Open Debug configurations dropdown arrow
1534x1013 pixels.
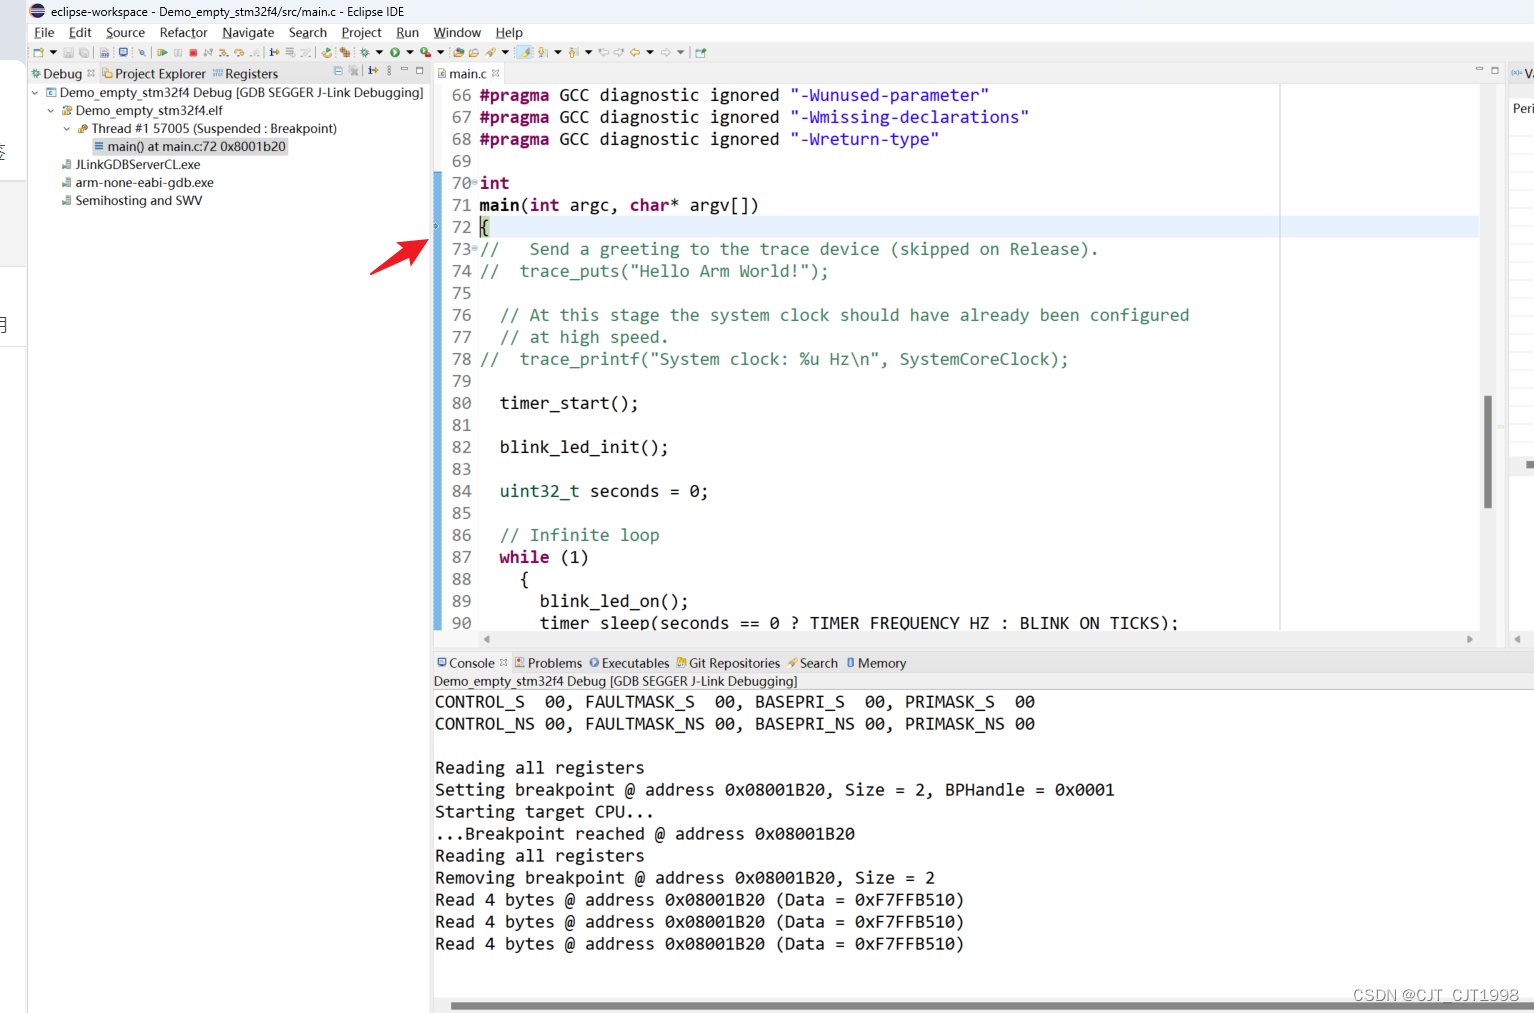[x=379, y=52]
